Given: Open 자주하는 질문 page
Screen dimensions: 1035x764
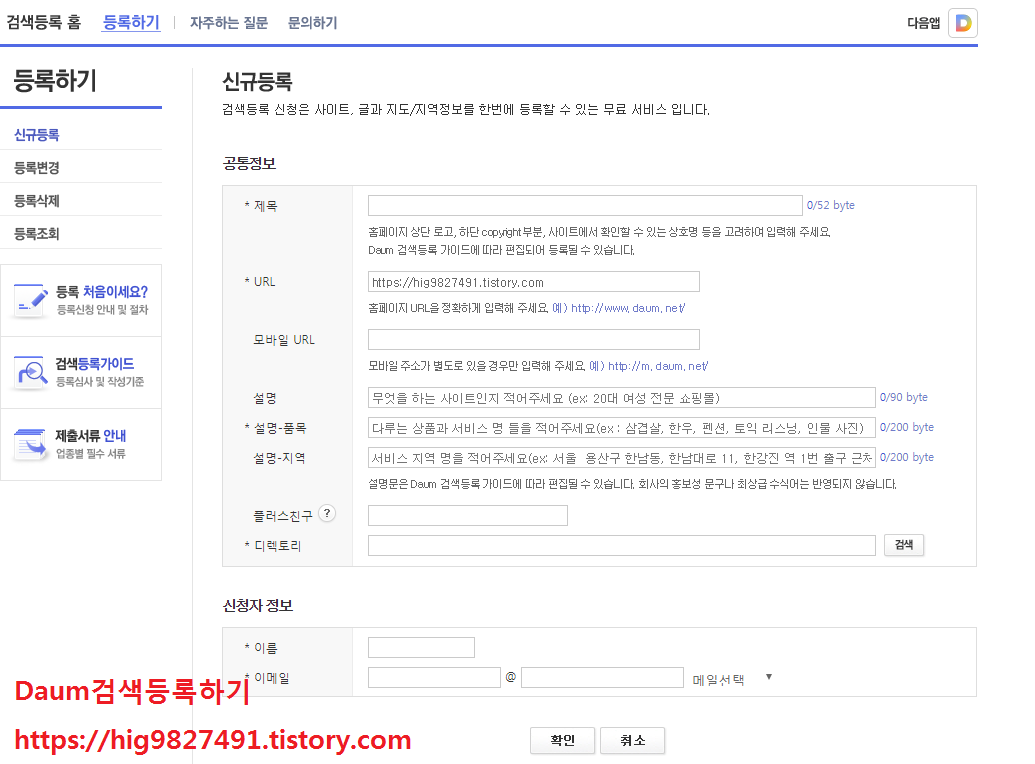Looking at the screenshot, I should 229,23.
